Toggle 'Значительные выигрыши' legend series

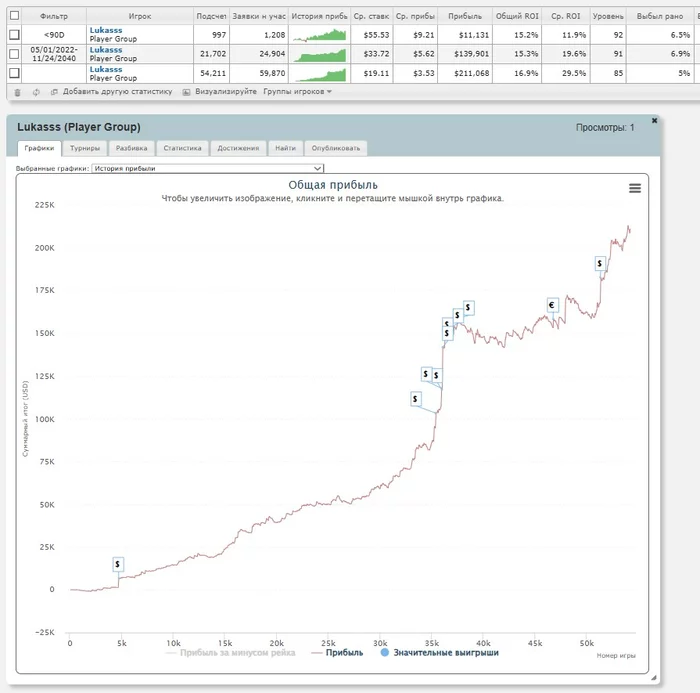point(439,653)
